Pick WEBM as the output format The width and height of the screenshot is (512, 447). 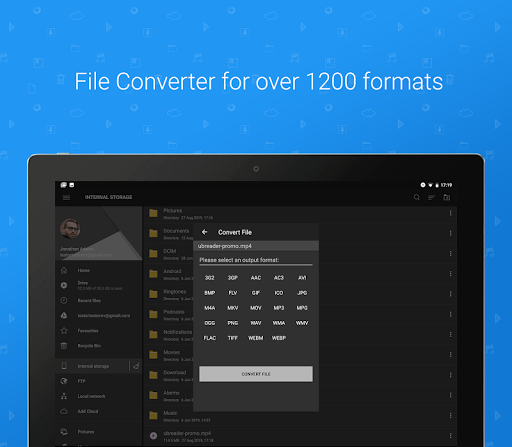(256, 338)
